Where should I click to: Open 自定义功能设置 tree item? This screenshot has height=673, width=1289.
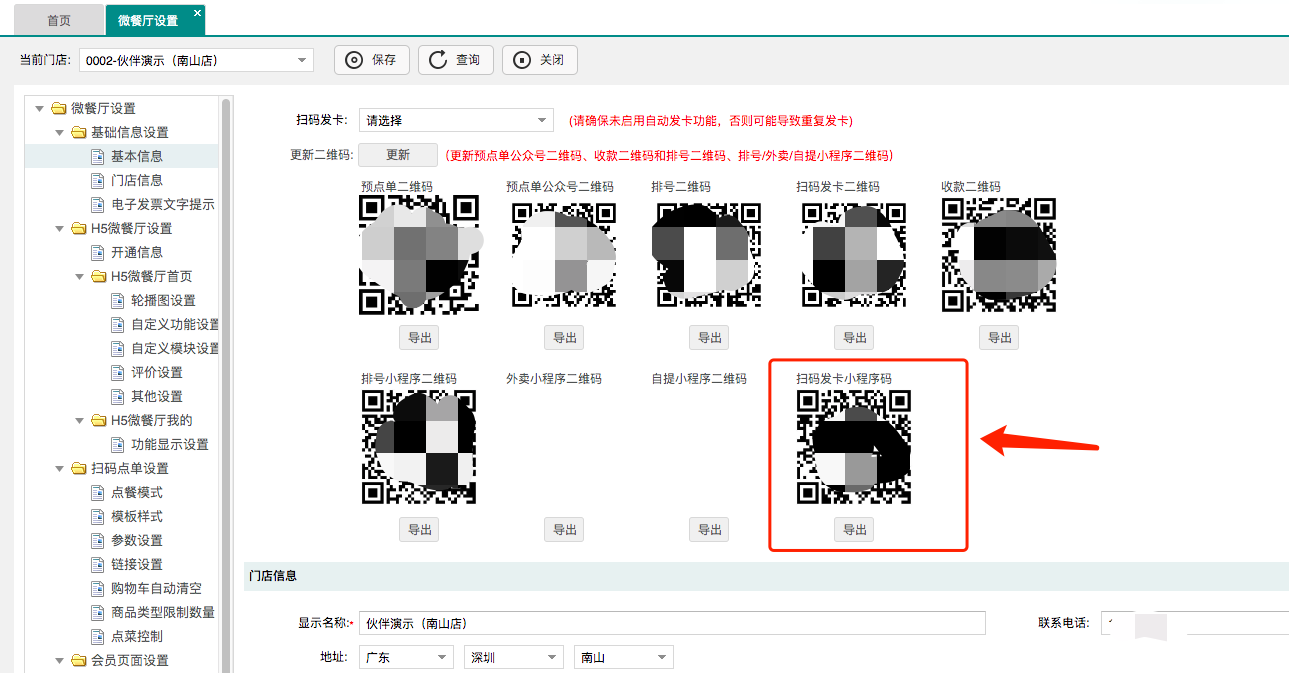pyautogui.click(x=175, y=324)
